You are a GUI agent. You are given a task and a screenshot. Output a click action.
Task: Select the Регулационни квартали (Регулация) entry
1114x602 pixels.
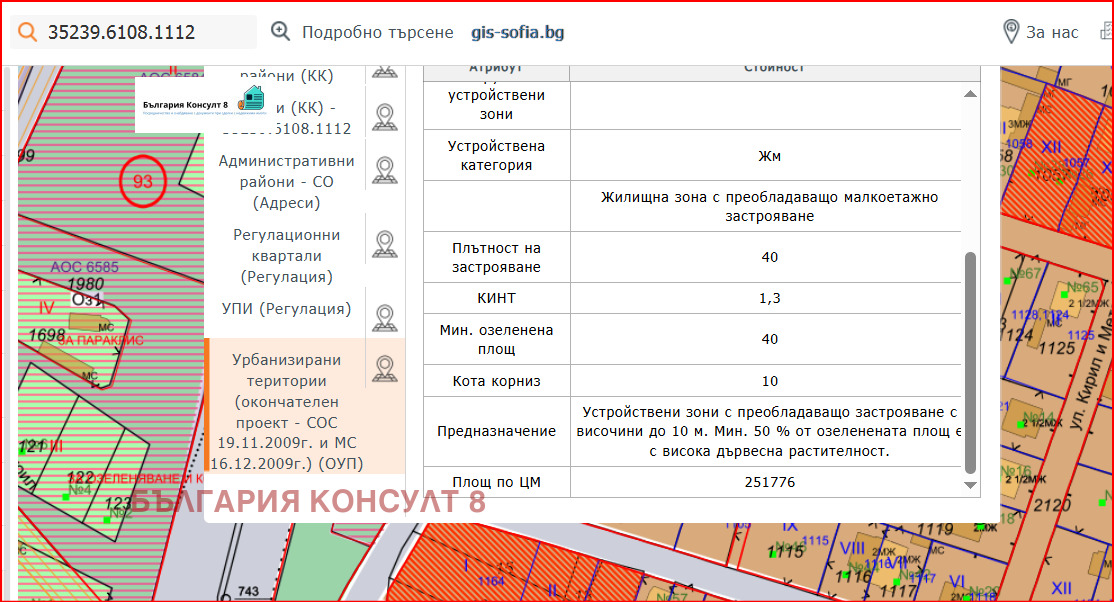(287, 252)
